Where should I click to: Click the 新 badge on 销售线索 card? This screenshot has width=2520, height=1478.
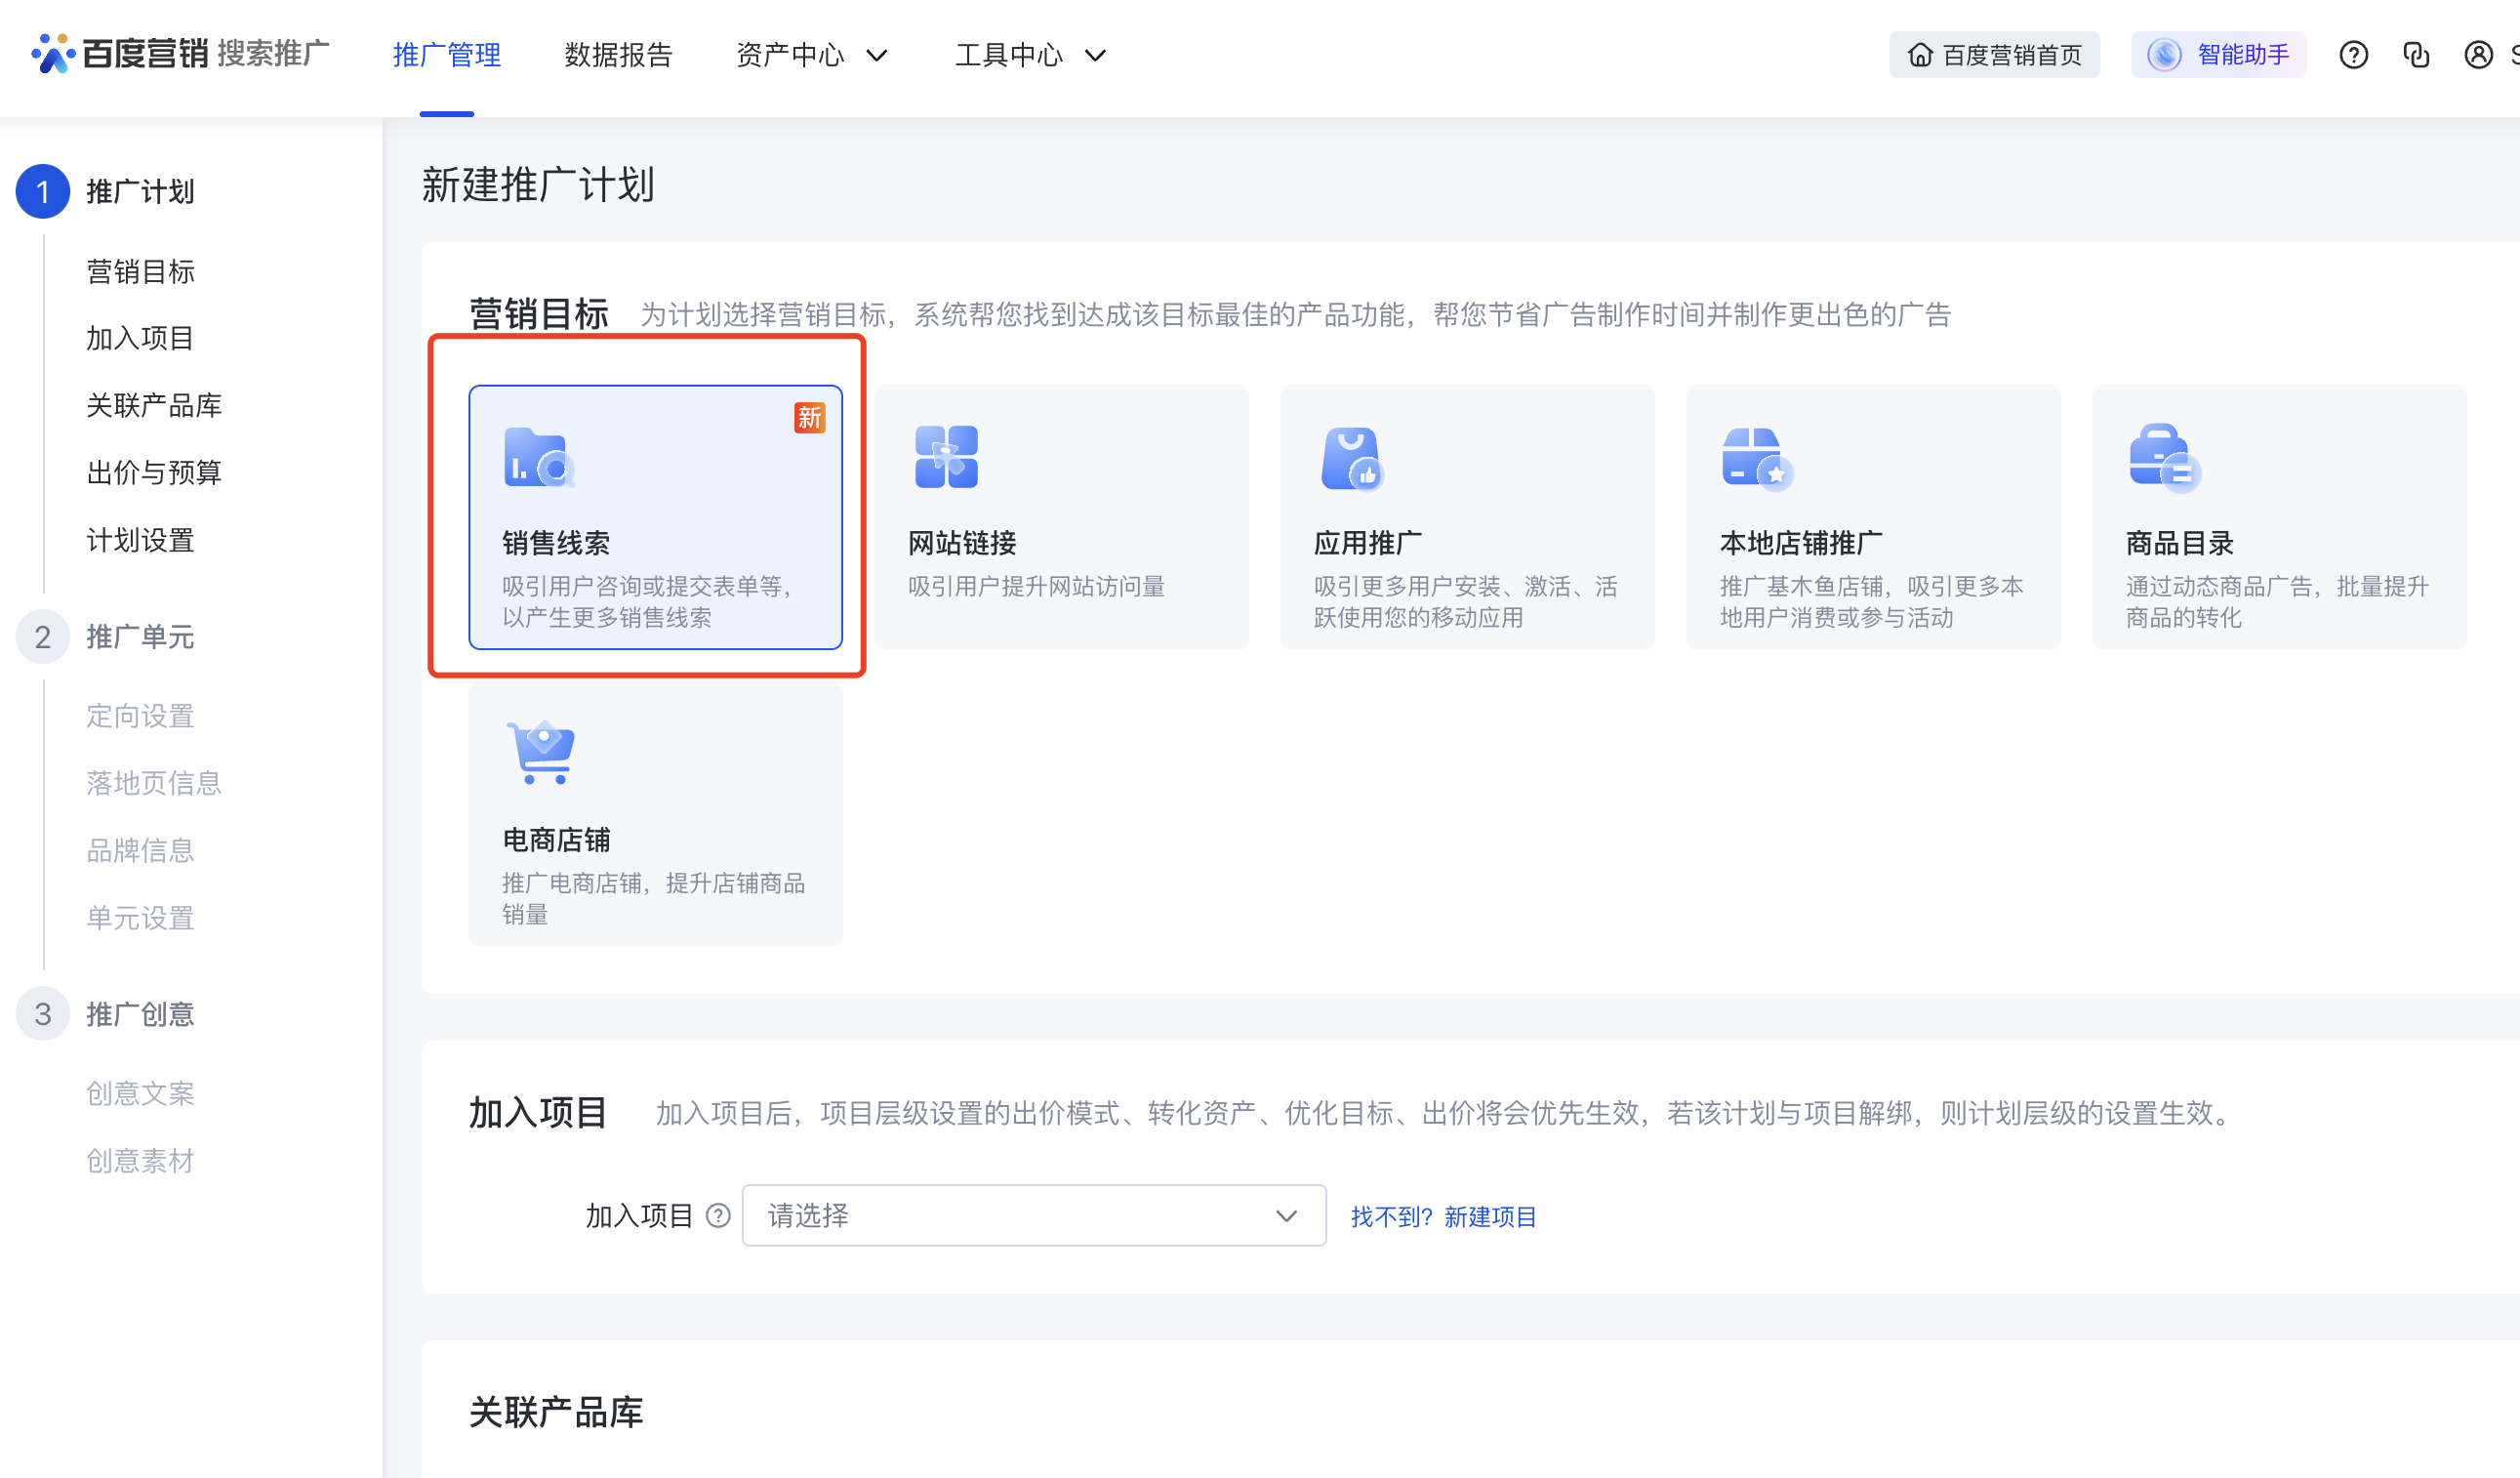click(809, 418)
